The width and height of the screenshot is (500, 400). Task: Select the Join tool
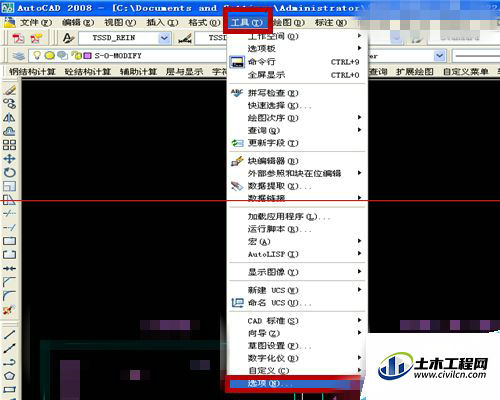[9, 268]
